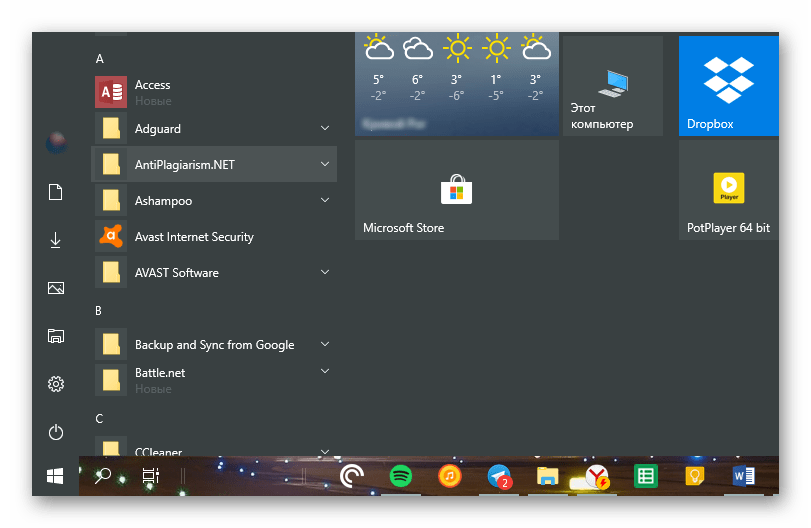The height and width of the screenshot is (528, 811).
Task: Open the Microsoft Store tile
Action: coord(456,190)
